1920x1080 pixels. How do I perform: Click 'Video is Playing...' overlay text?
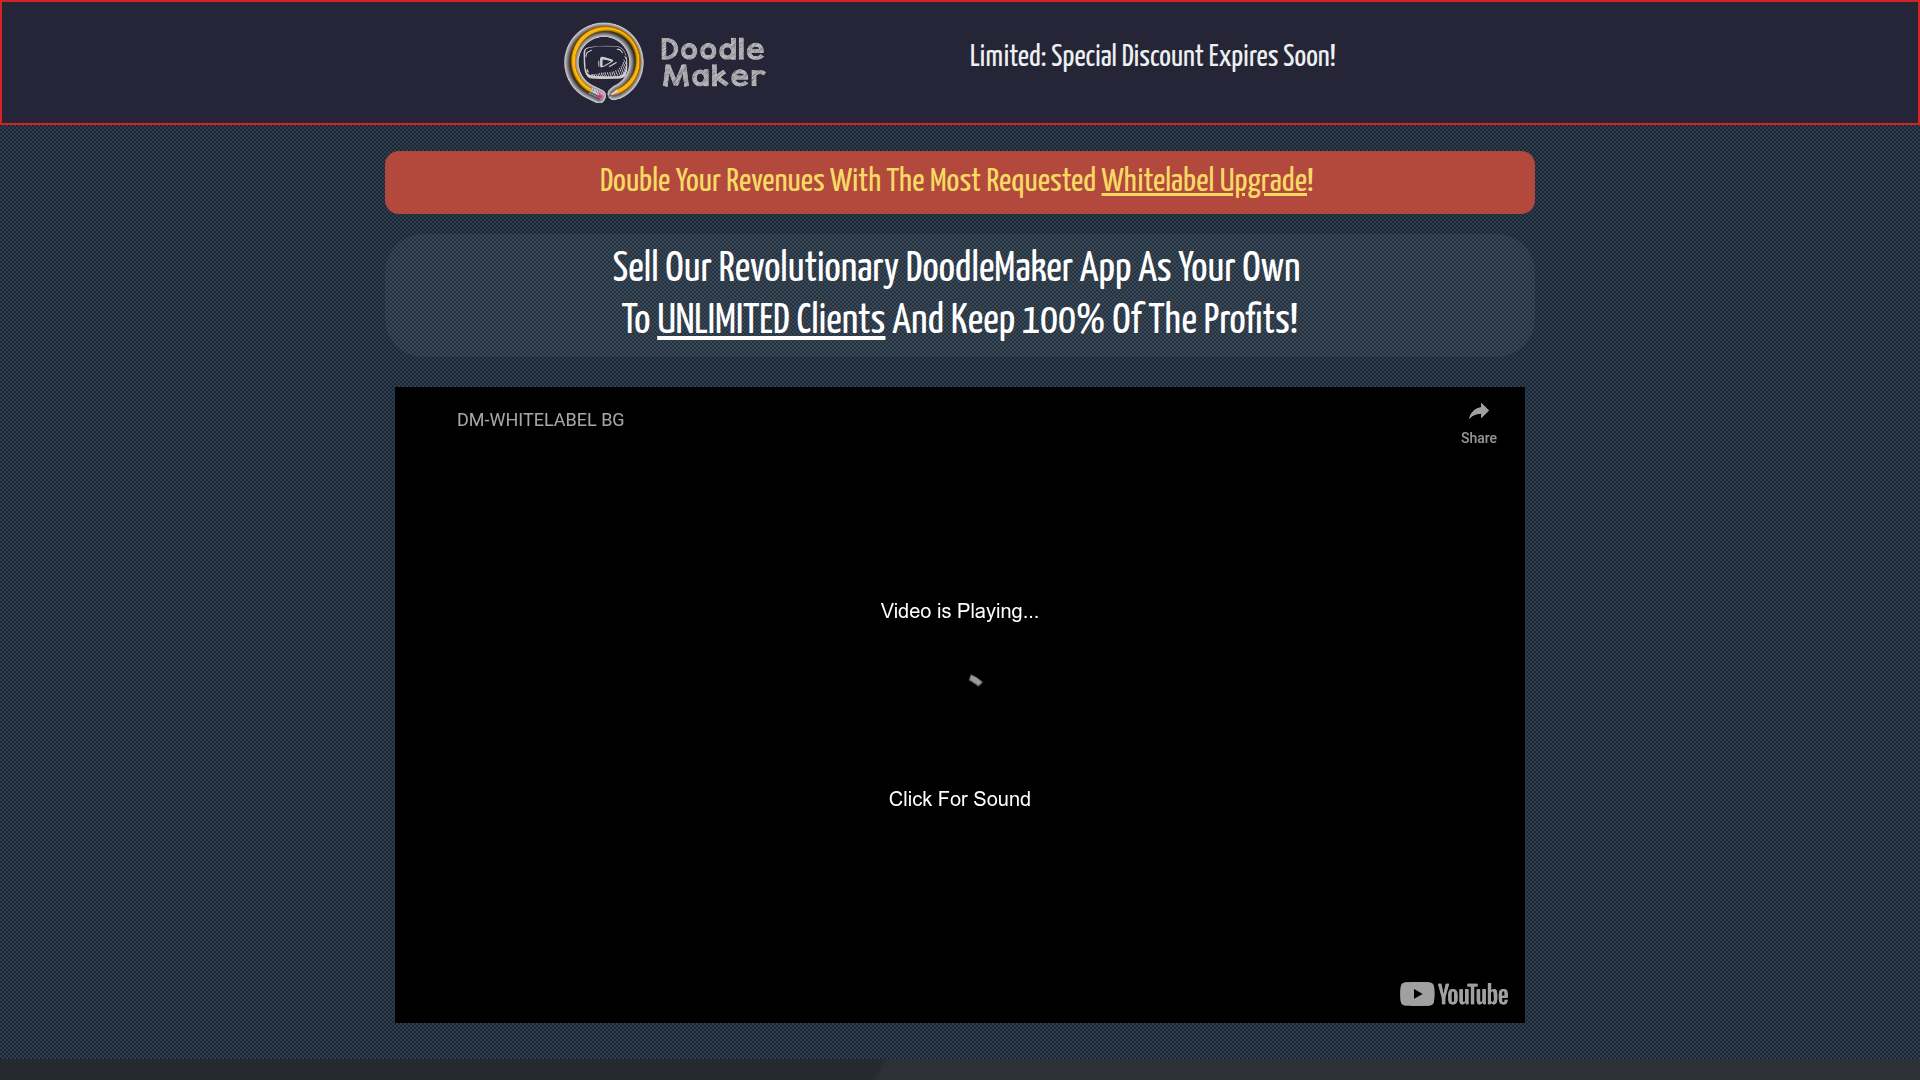(960, 611)
